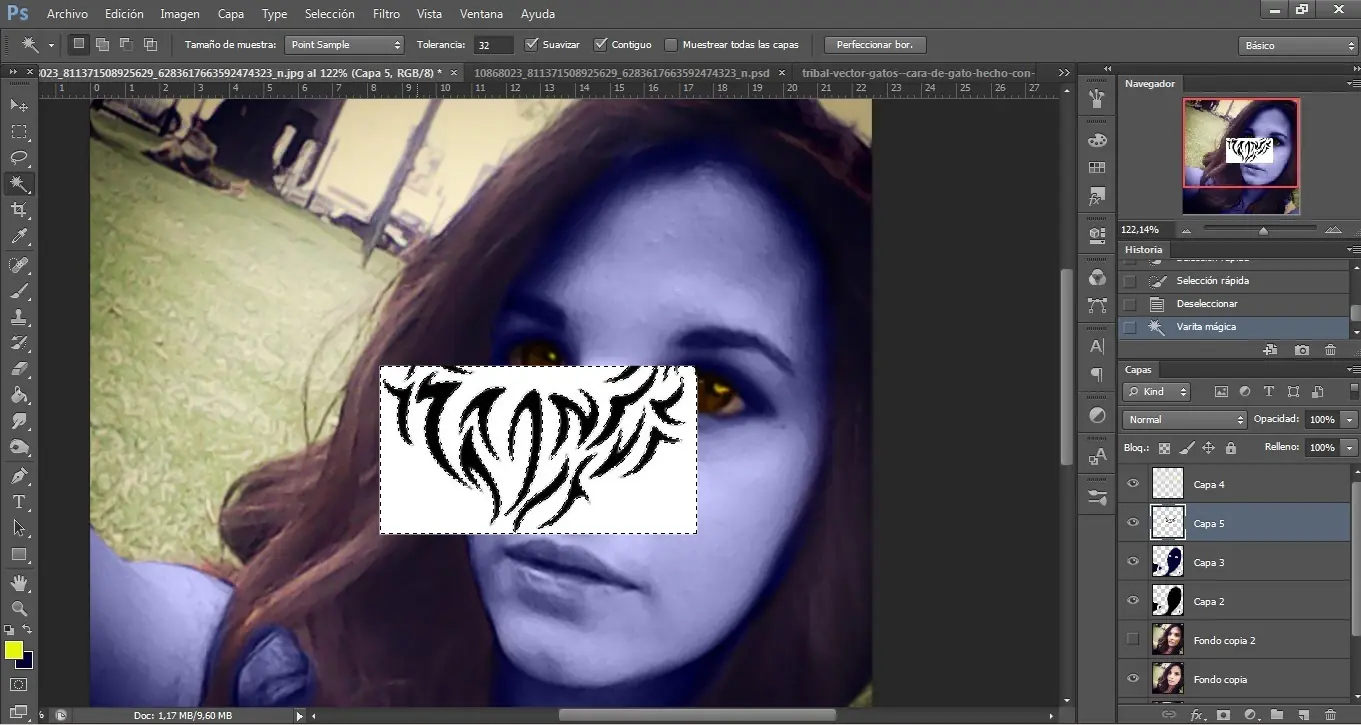This screenshot has height=725, width=1361.
Task: Open the Archivo menu
Action: click(68, 14)
